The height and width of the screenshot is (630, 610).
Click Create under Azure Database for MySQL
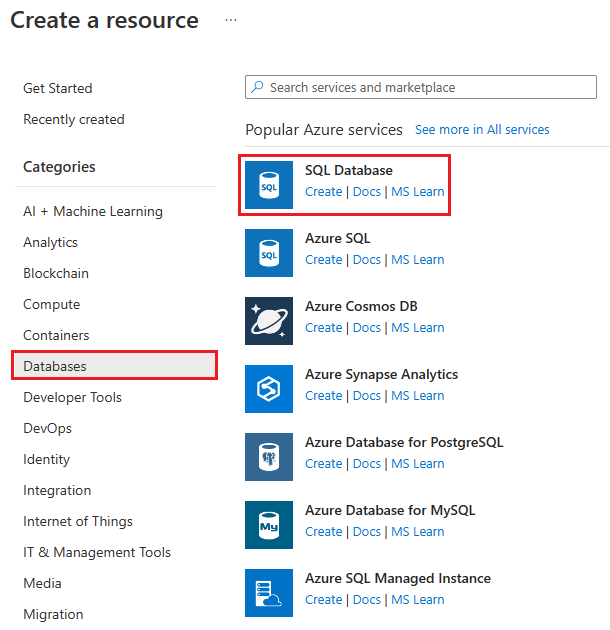click(323, 532)
